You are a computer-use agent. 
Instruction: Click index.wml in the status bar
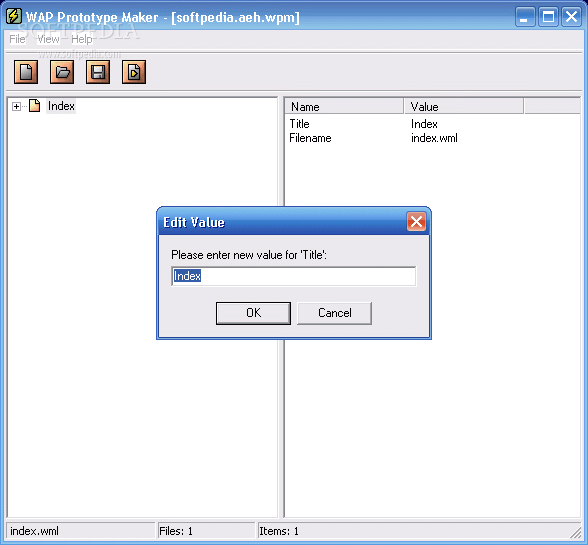34,531
